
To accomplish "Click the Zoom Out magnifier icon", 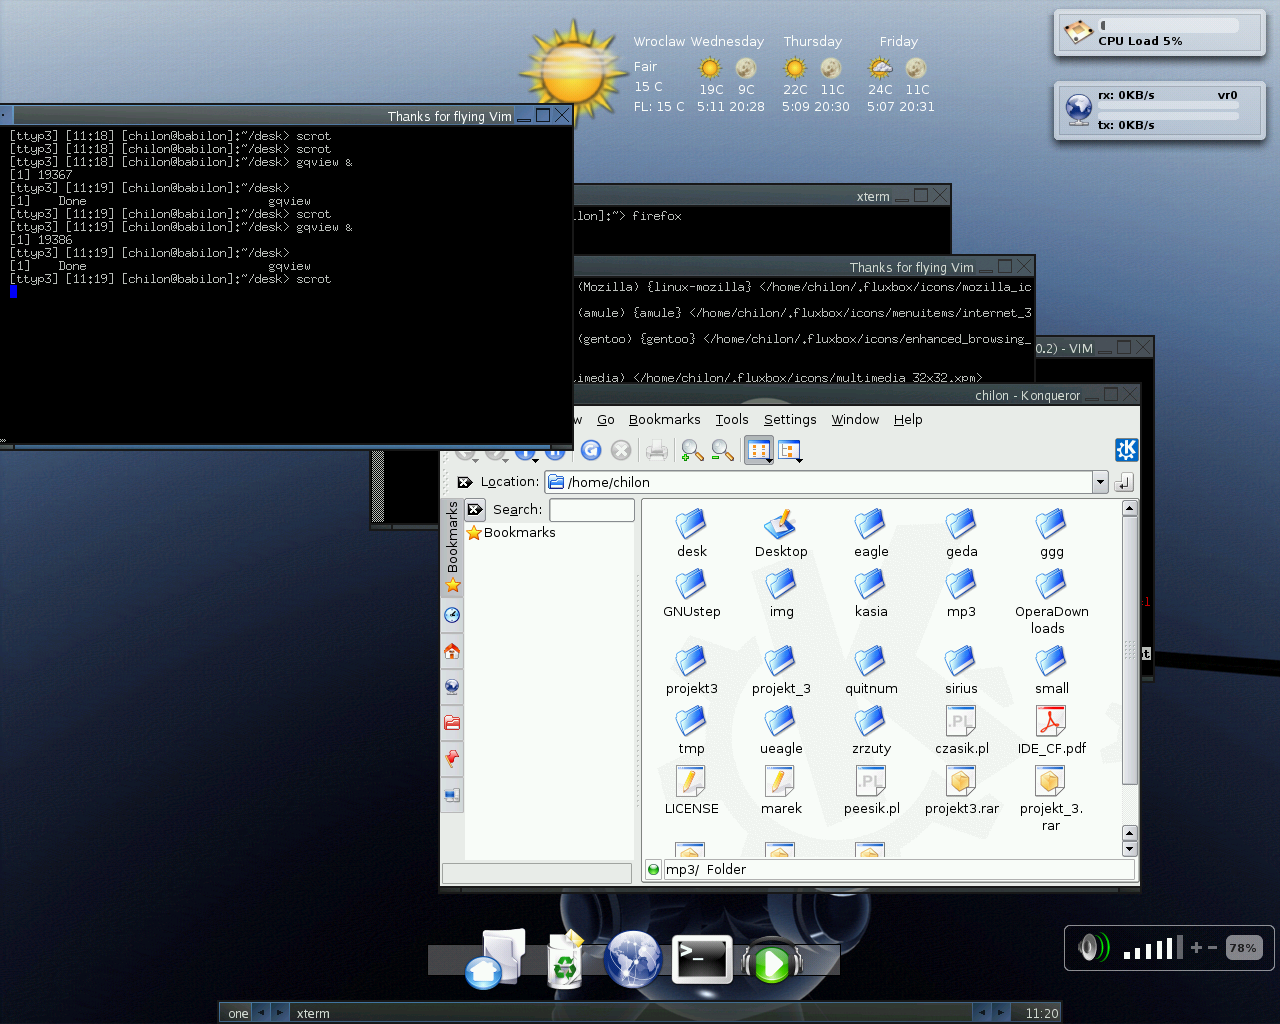I will [722, 451].
